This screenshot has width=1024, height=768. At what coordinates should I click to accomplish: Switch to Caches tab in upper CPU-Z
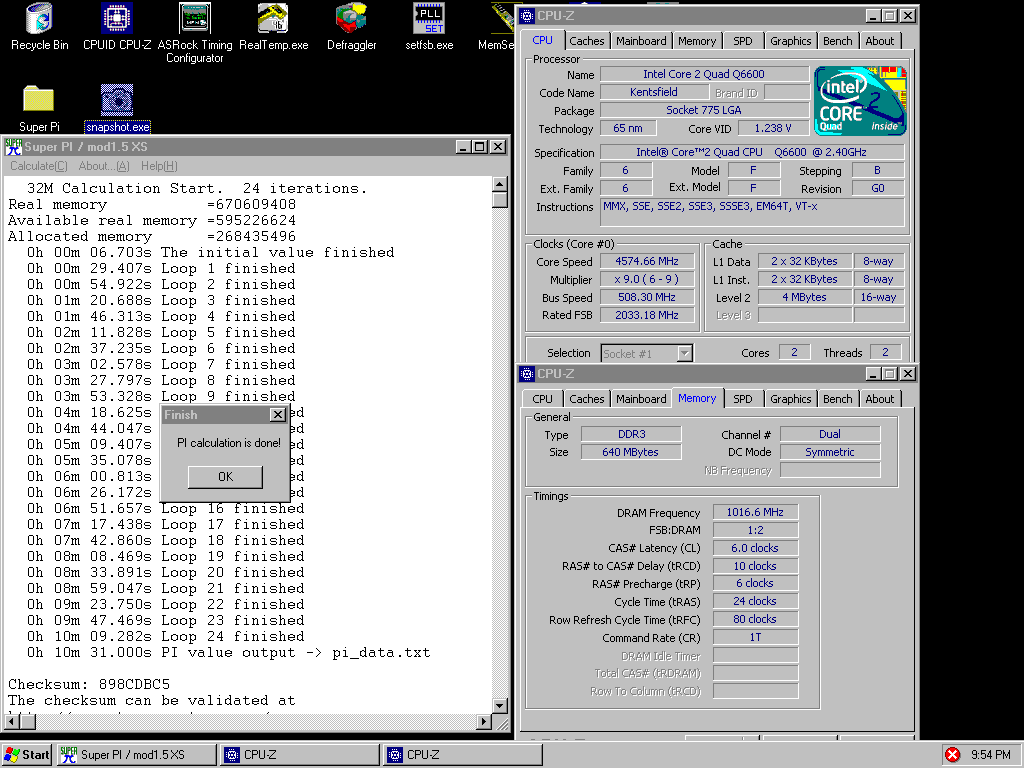coord(586,41)
